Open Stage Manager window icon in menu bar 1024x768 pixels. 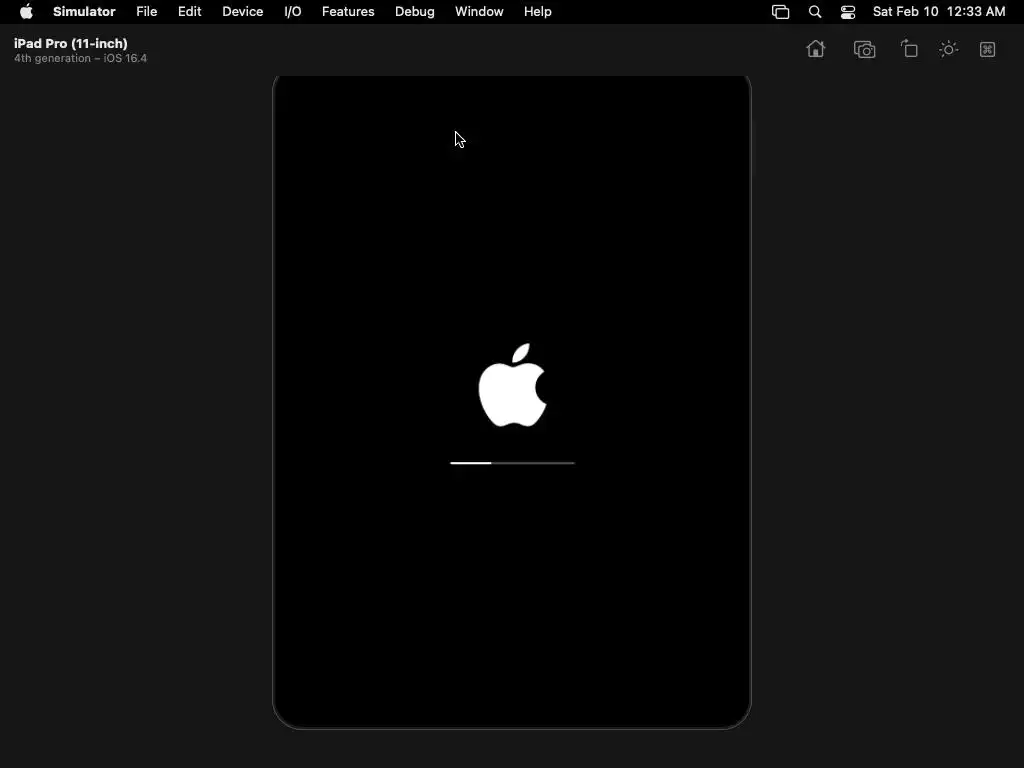pyautogui.click(x=780, y=12)
